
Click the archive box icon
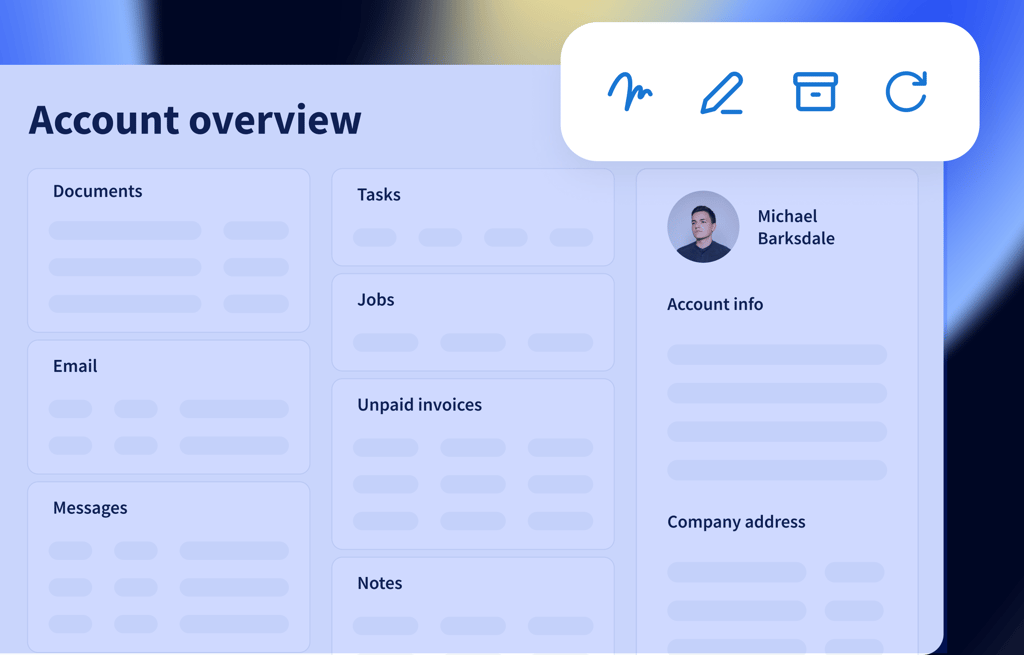click(815, 92)
